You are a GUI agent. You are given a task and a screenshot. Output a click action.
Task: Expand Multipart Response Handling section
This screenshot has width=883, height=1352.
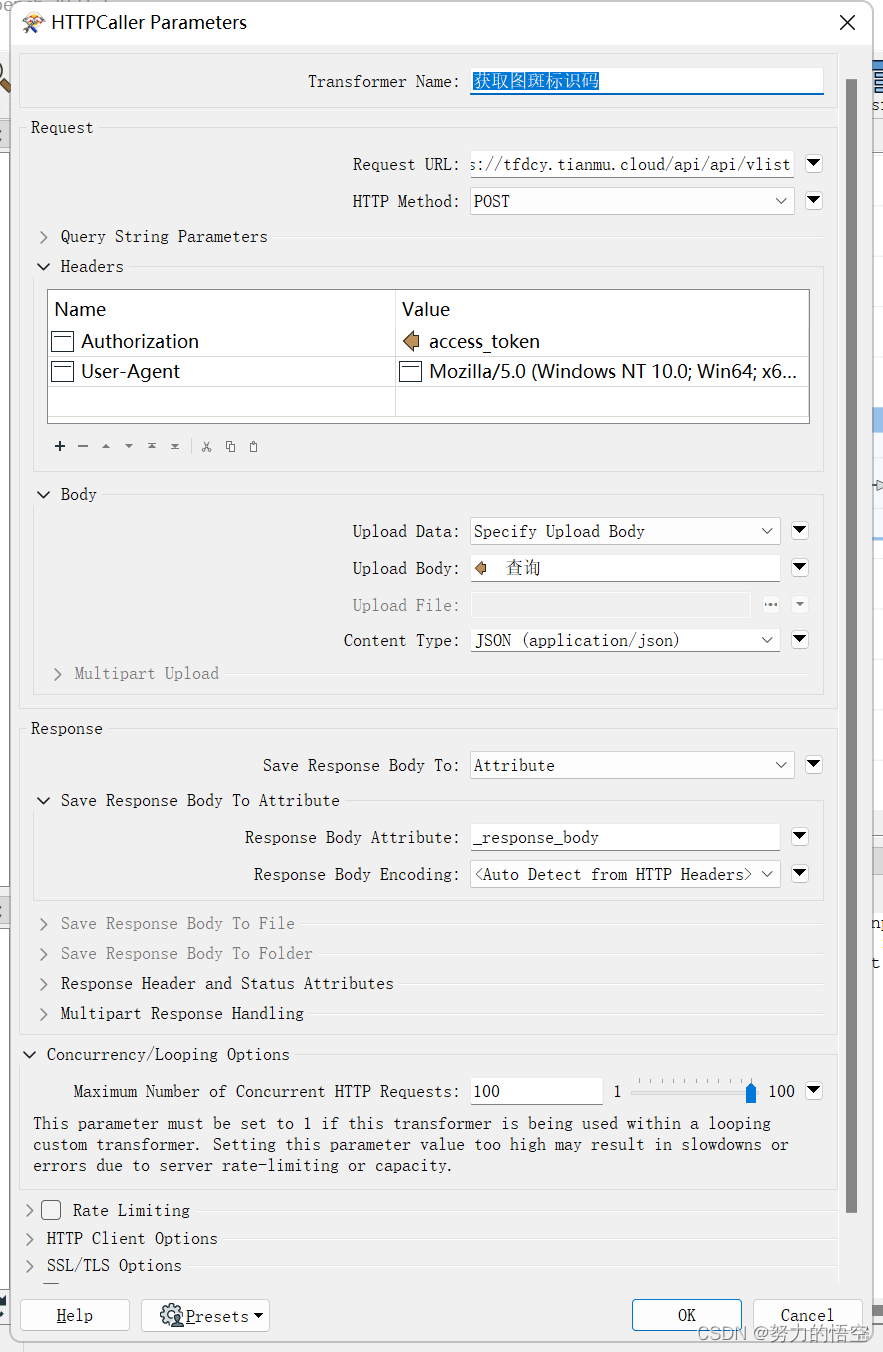[44, 1014]
